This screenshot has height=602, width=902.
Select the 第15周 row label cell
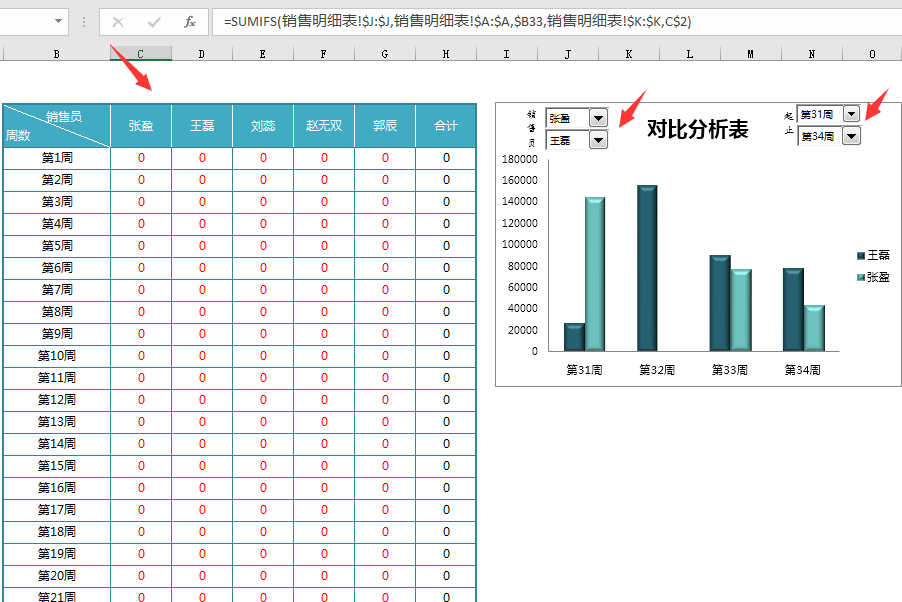point(57,466)
